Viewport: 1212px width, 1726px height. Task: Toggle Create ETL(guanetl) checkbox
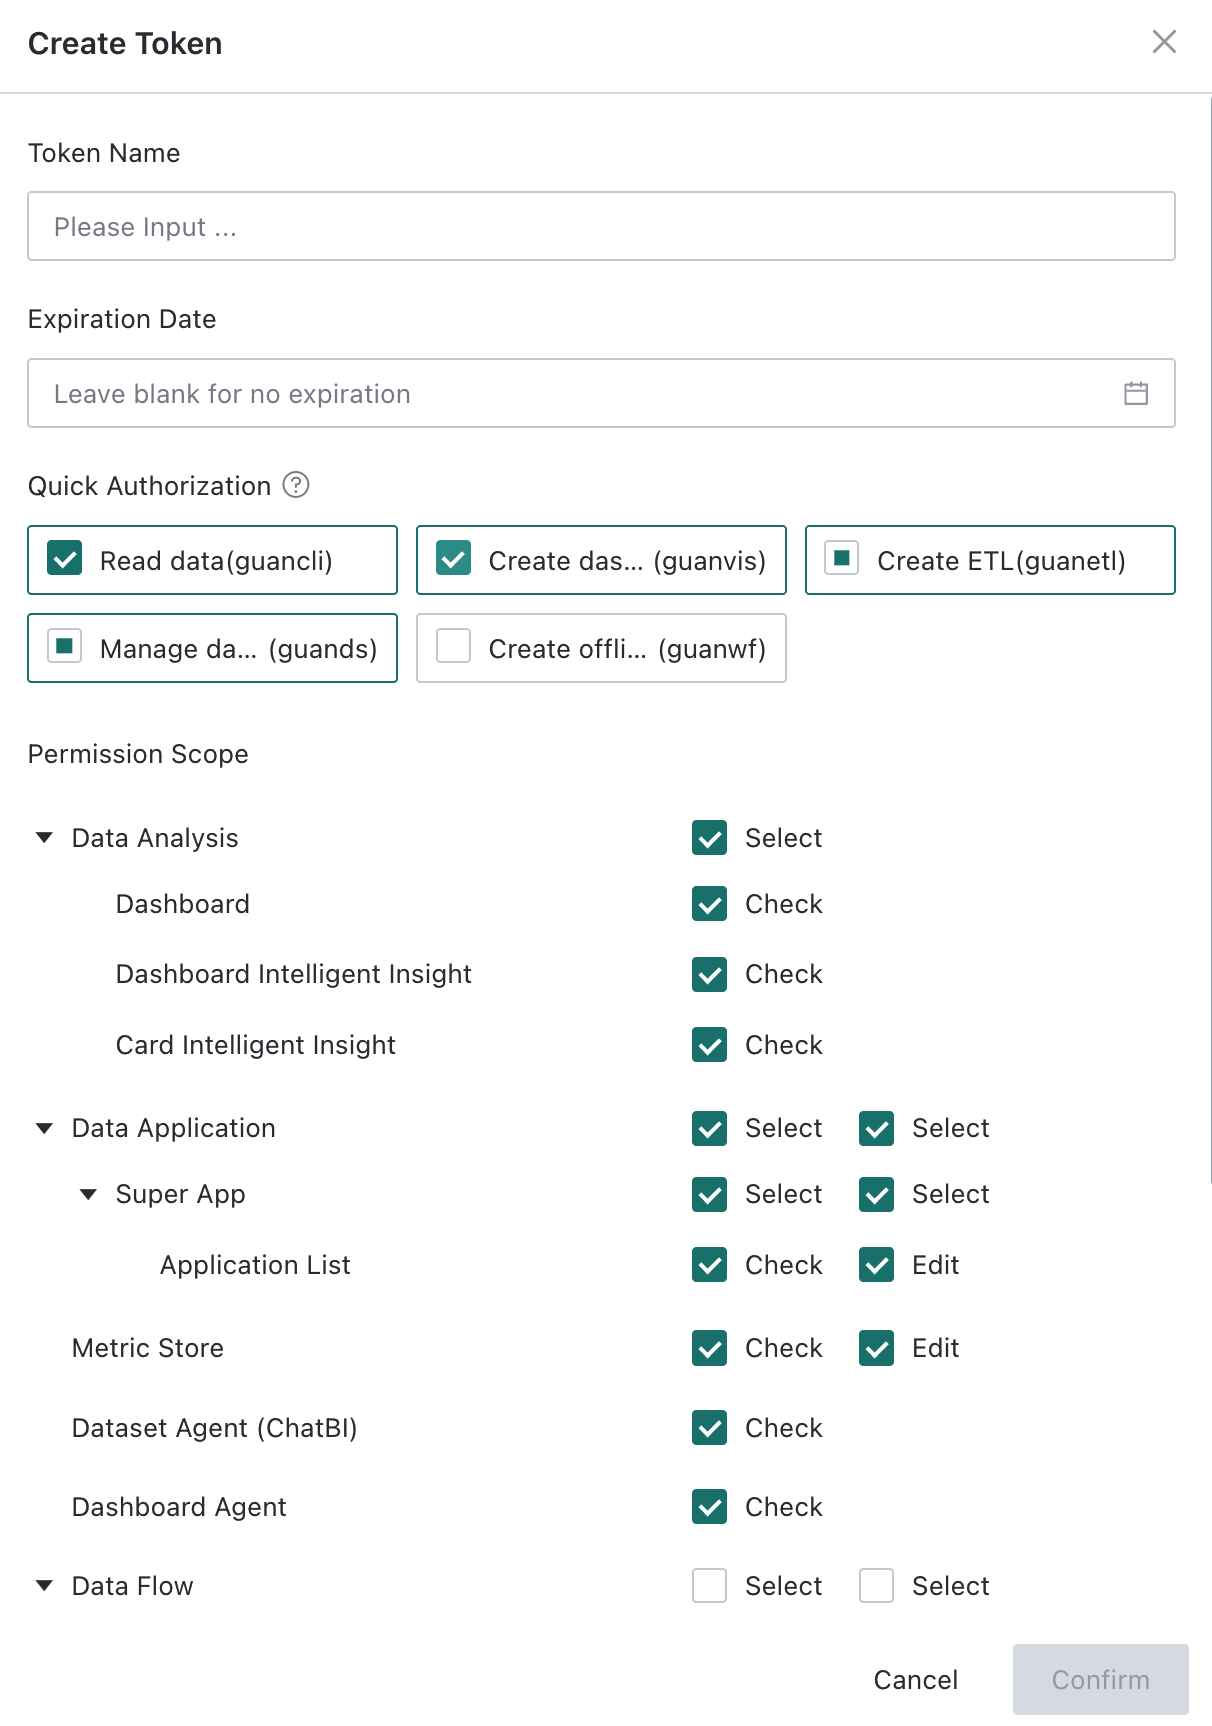click(x=842, y=559)
